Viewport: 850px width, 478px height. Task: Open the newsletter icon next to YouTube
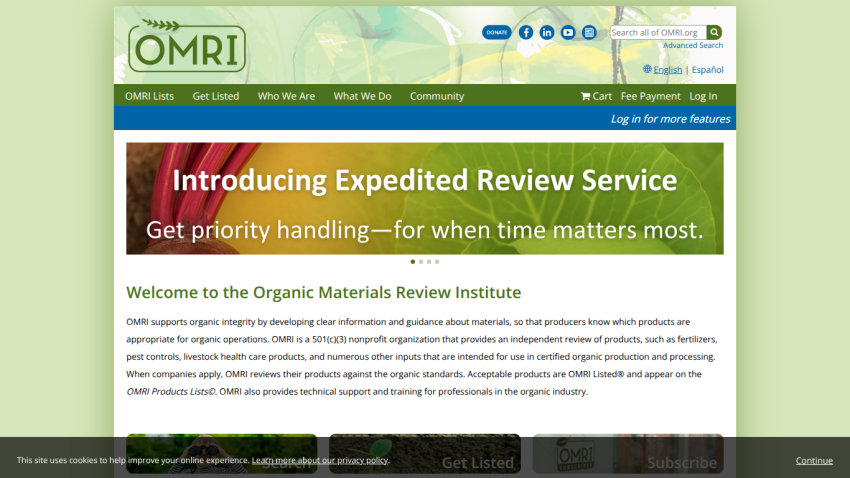pyautogui.click(x=589, y=33)
